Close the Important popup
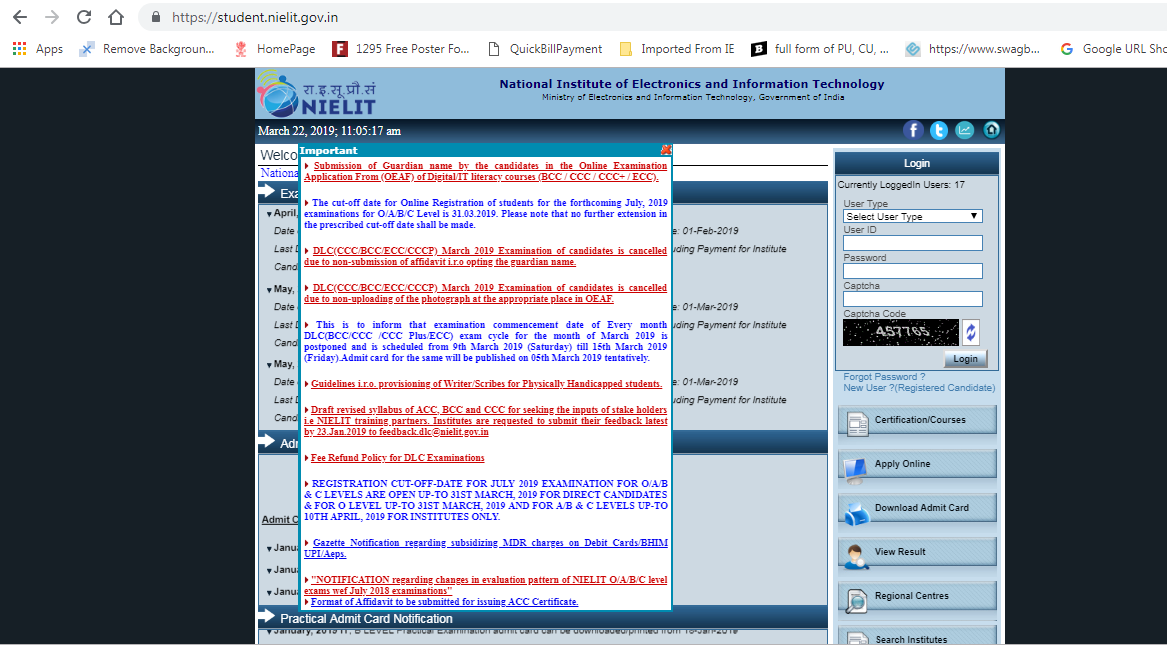The width and height of the screenshot is (1167, 648). (666, 150)
